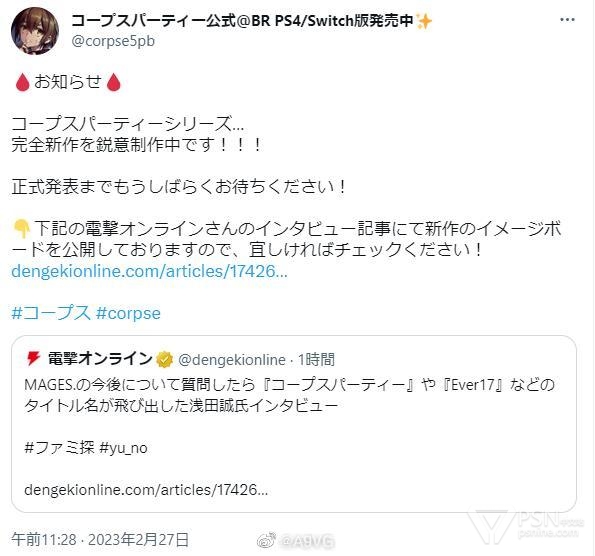Select the #コープス hashtag
The height and width of the screenshot is (556, 595).
51,313
